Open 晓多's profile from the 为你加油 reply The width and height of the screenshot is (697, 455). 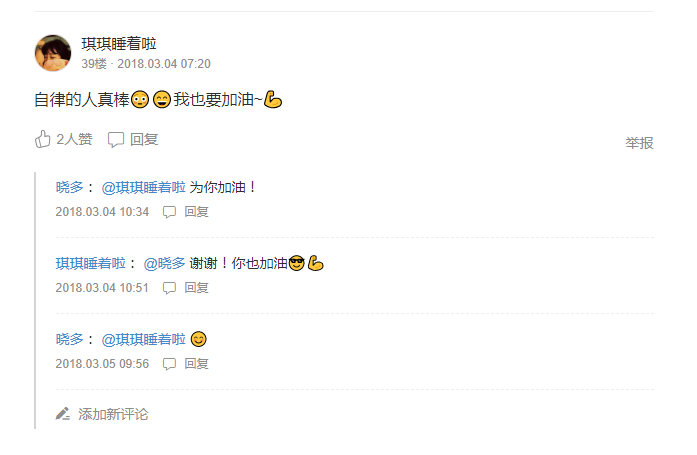click(x=69, y=188)
